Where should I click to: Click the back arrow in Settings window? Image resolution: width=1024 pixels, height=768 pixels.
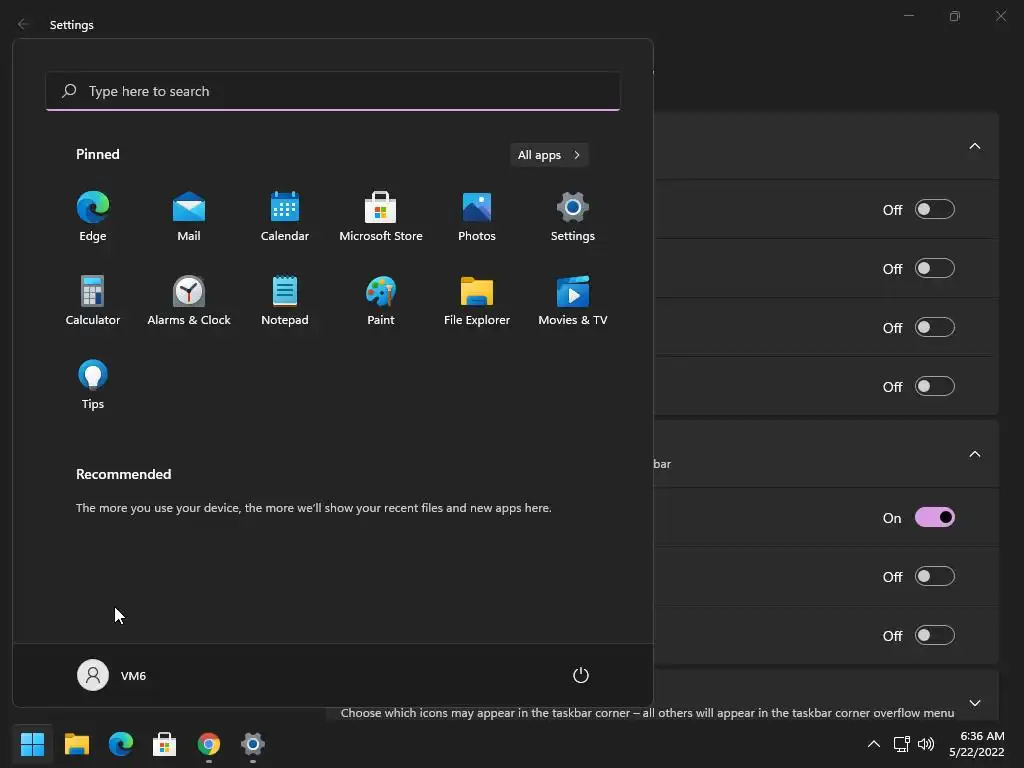(23, 24)
